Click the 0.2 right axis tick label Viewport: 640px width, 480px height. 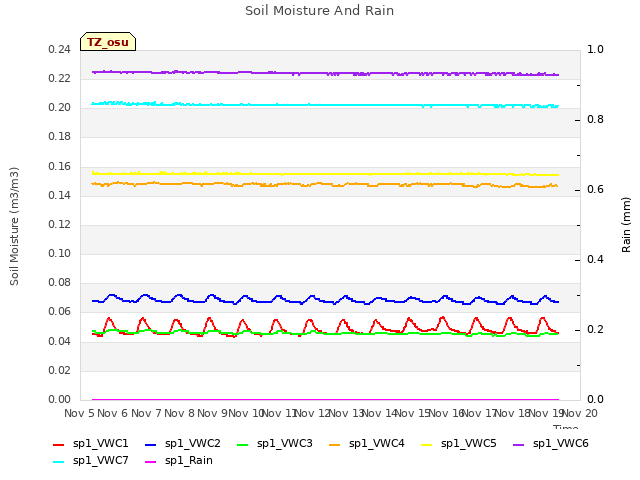(595, 330)
